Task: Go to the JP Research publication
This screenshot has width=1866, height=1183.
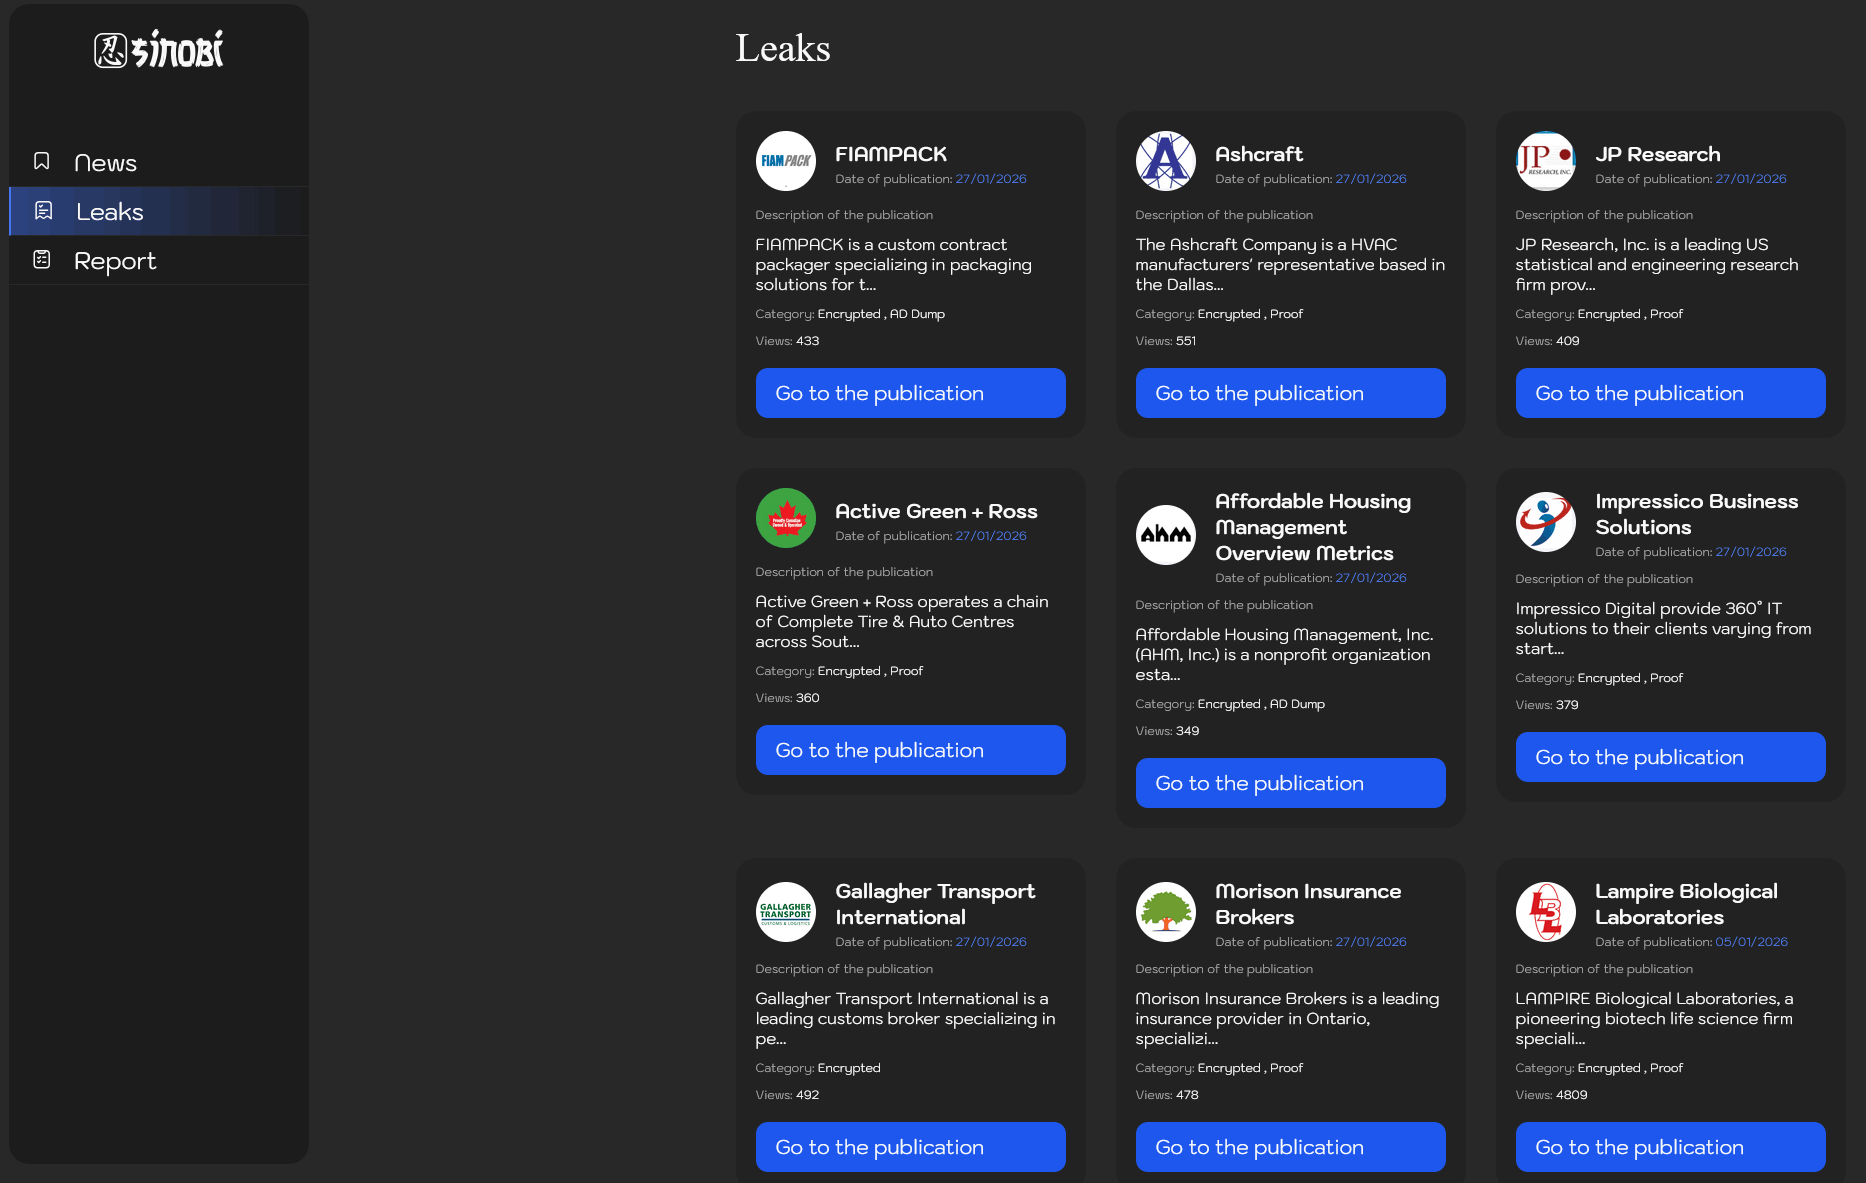Action: click(x=1671, y=393)
